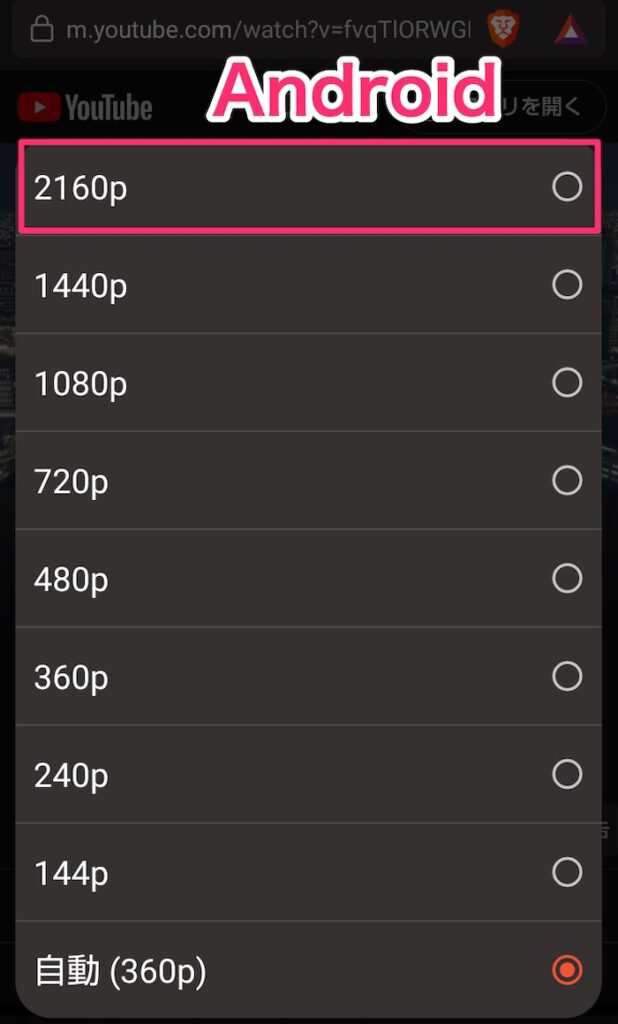This screenshot has height=1024, width=618.
Task: Click the Brave lion shield icon
Action: coord(503,30)
